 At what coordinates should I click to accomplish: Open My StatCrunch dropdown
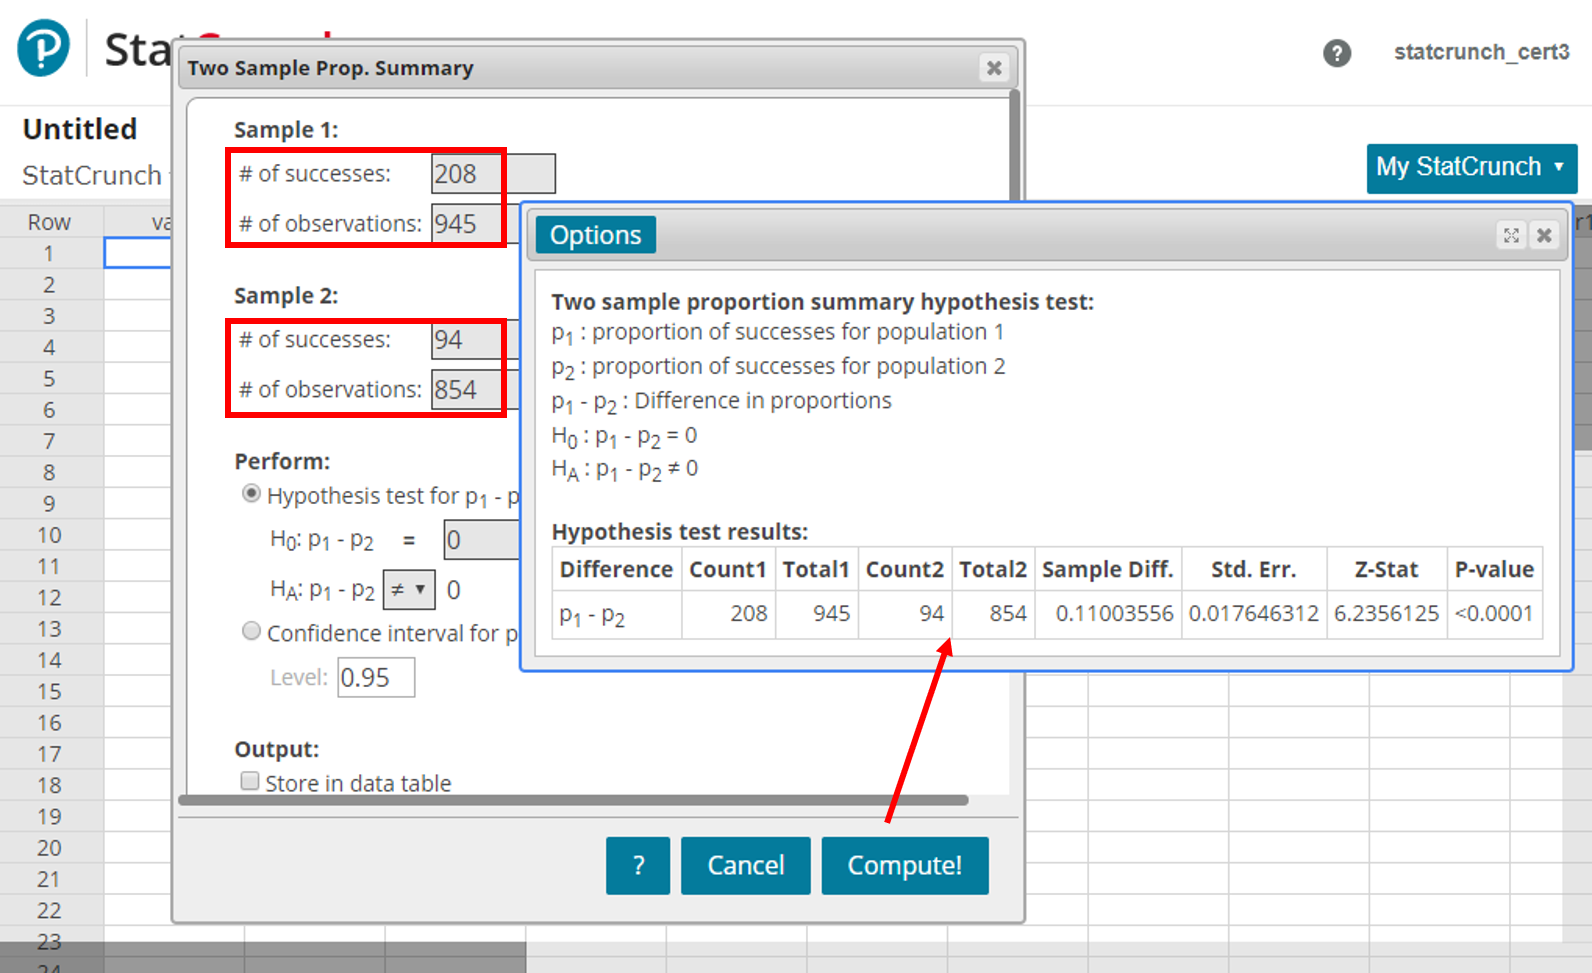[1471, 168]
